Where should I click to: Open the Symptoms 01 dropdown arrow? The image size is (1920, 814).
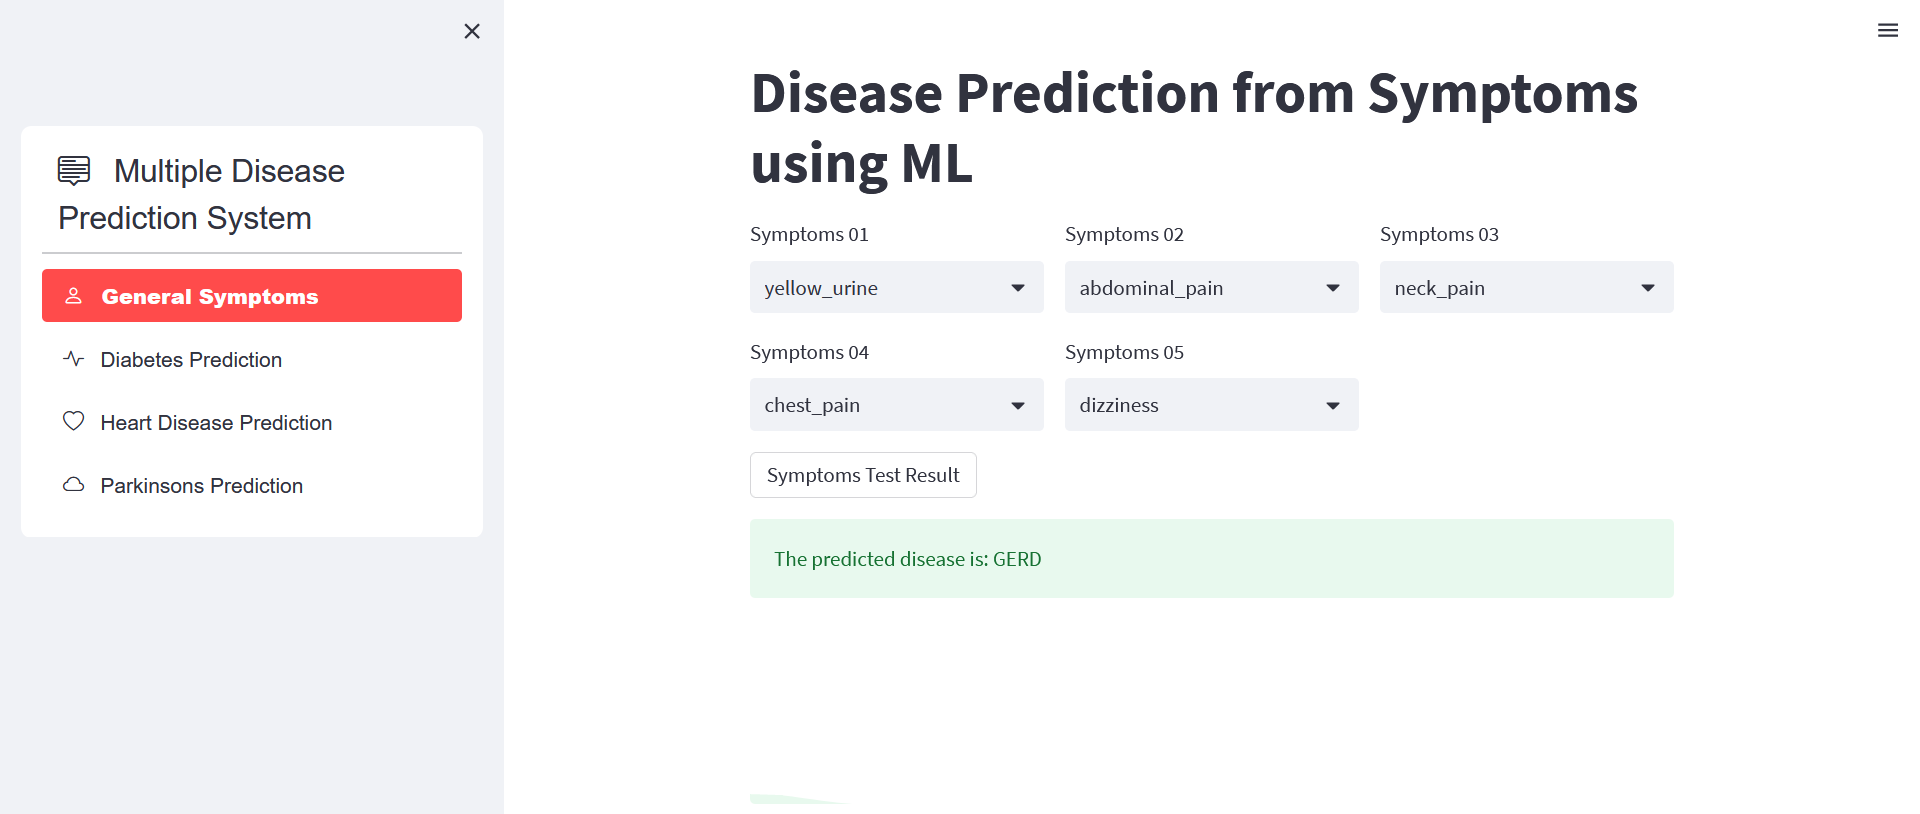pyautogui.click(x=1018, y=288)
